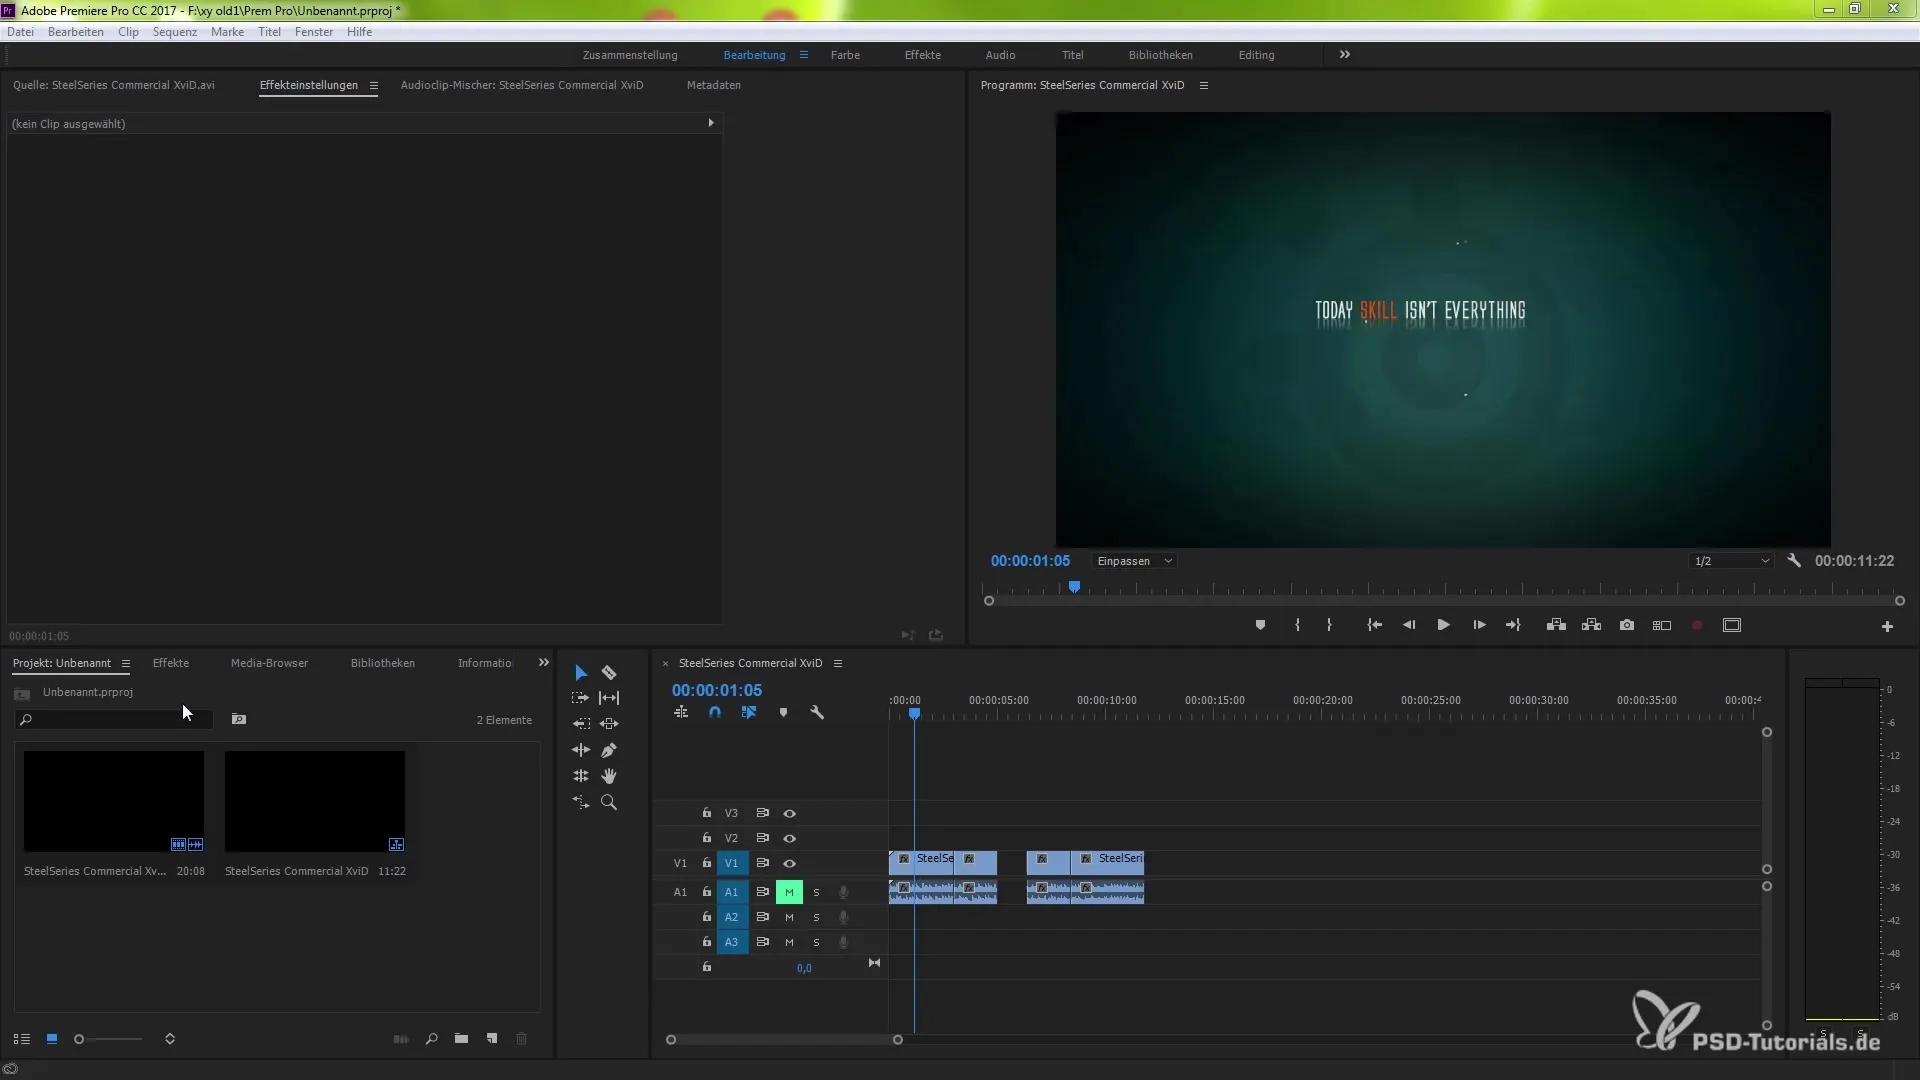The width and height of the screenshot is (1920, 1080).
Task: Open SteelSeries sequence panel menu
Action: [838, 664]
